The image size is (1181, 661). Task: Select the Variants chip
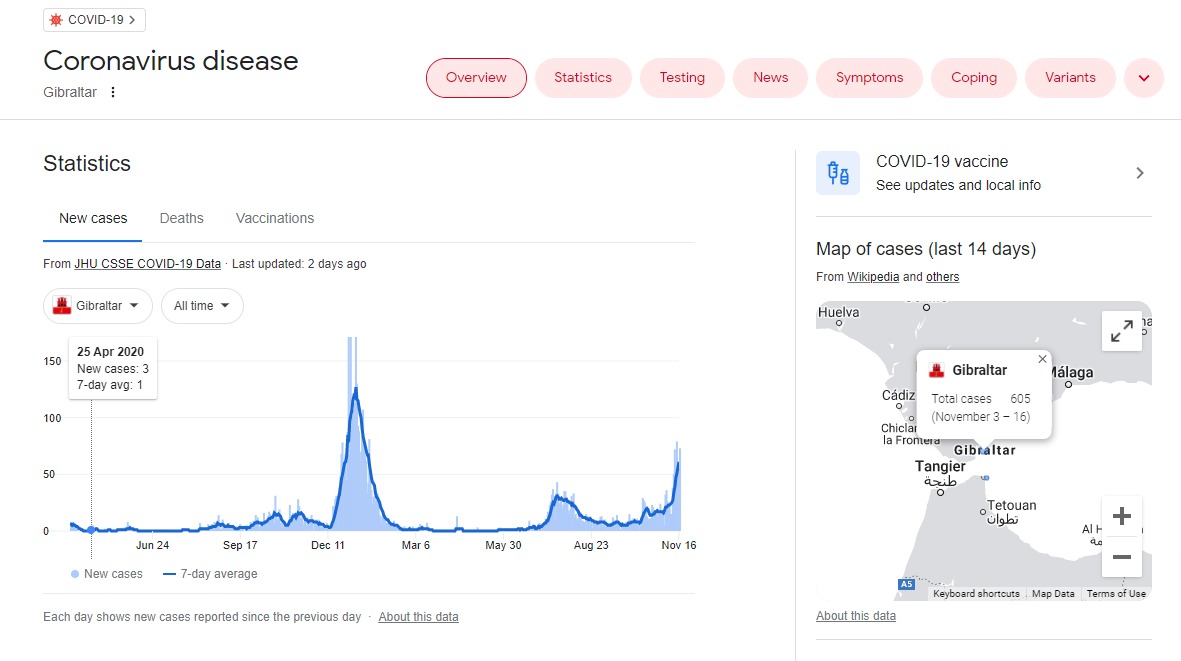tap(1070, 78)
